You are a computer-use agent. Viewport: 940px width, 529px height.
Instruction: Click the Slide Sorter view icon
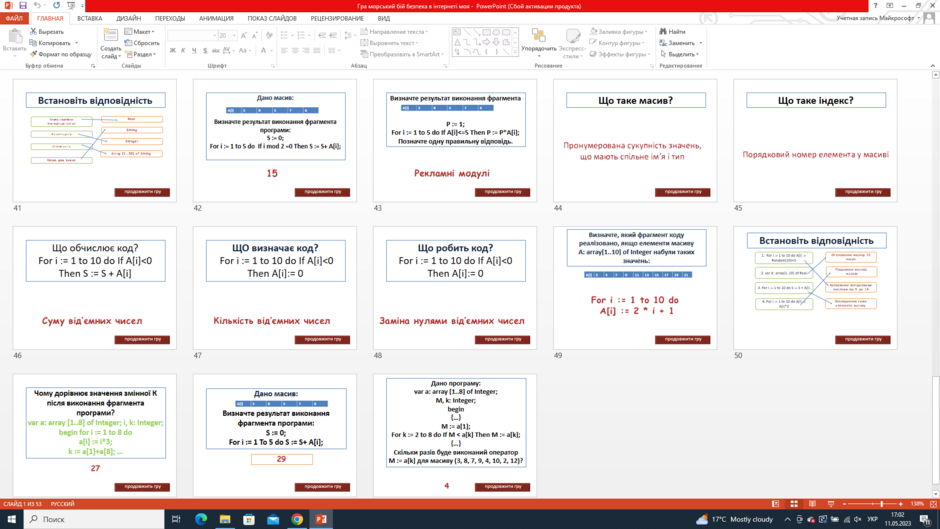(x=794, y=504)
